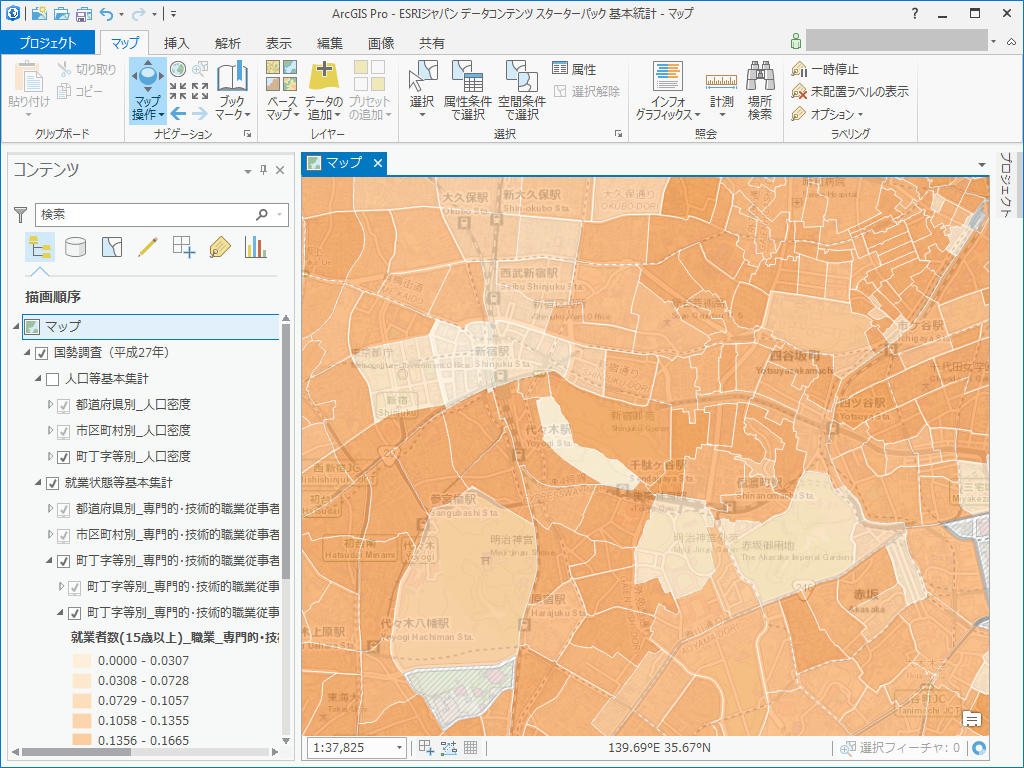Click the filter funnel icon in Contents

[x=21, y=214]
